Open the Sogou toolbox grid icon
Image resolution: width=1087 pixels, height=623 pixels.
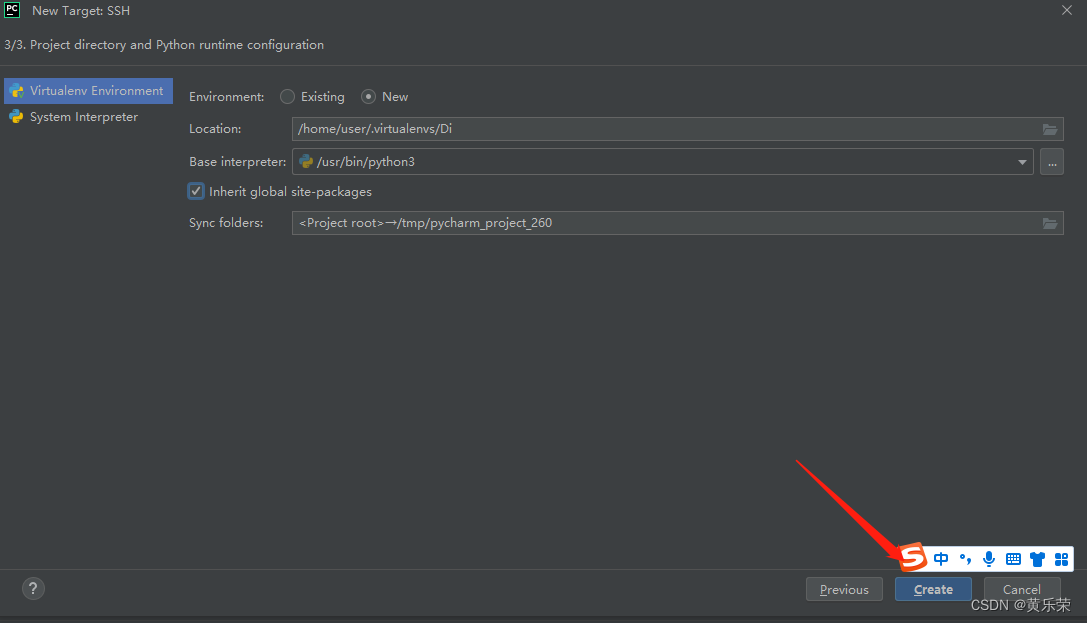point(1061,559)
